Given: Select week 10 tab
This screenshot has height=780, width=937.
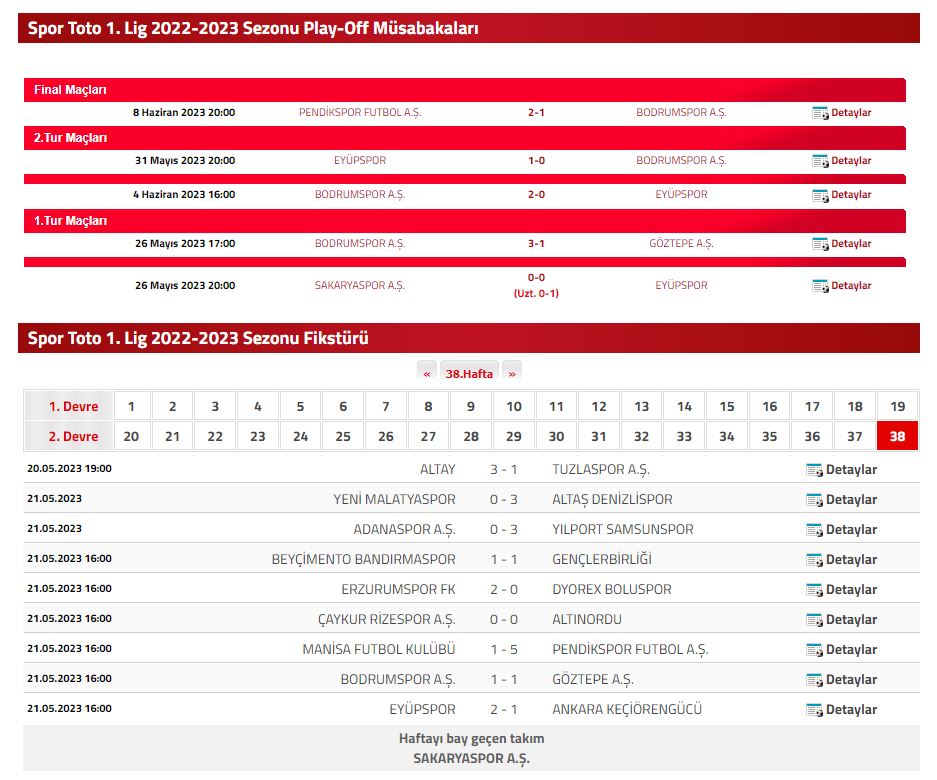Looking at the screenshot, I should pos(514,406).
